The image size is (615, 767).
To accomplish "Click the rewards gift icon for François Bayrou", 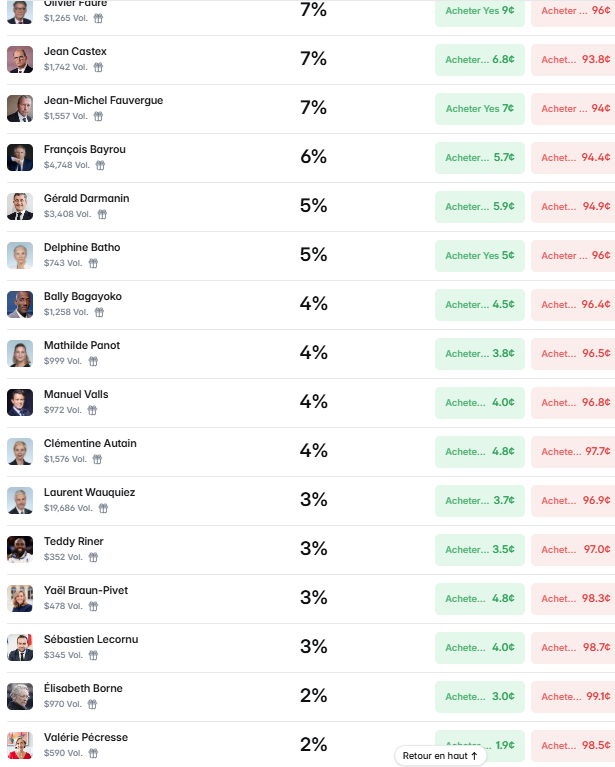I will click(100, 165).
